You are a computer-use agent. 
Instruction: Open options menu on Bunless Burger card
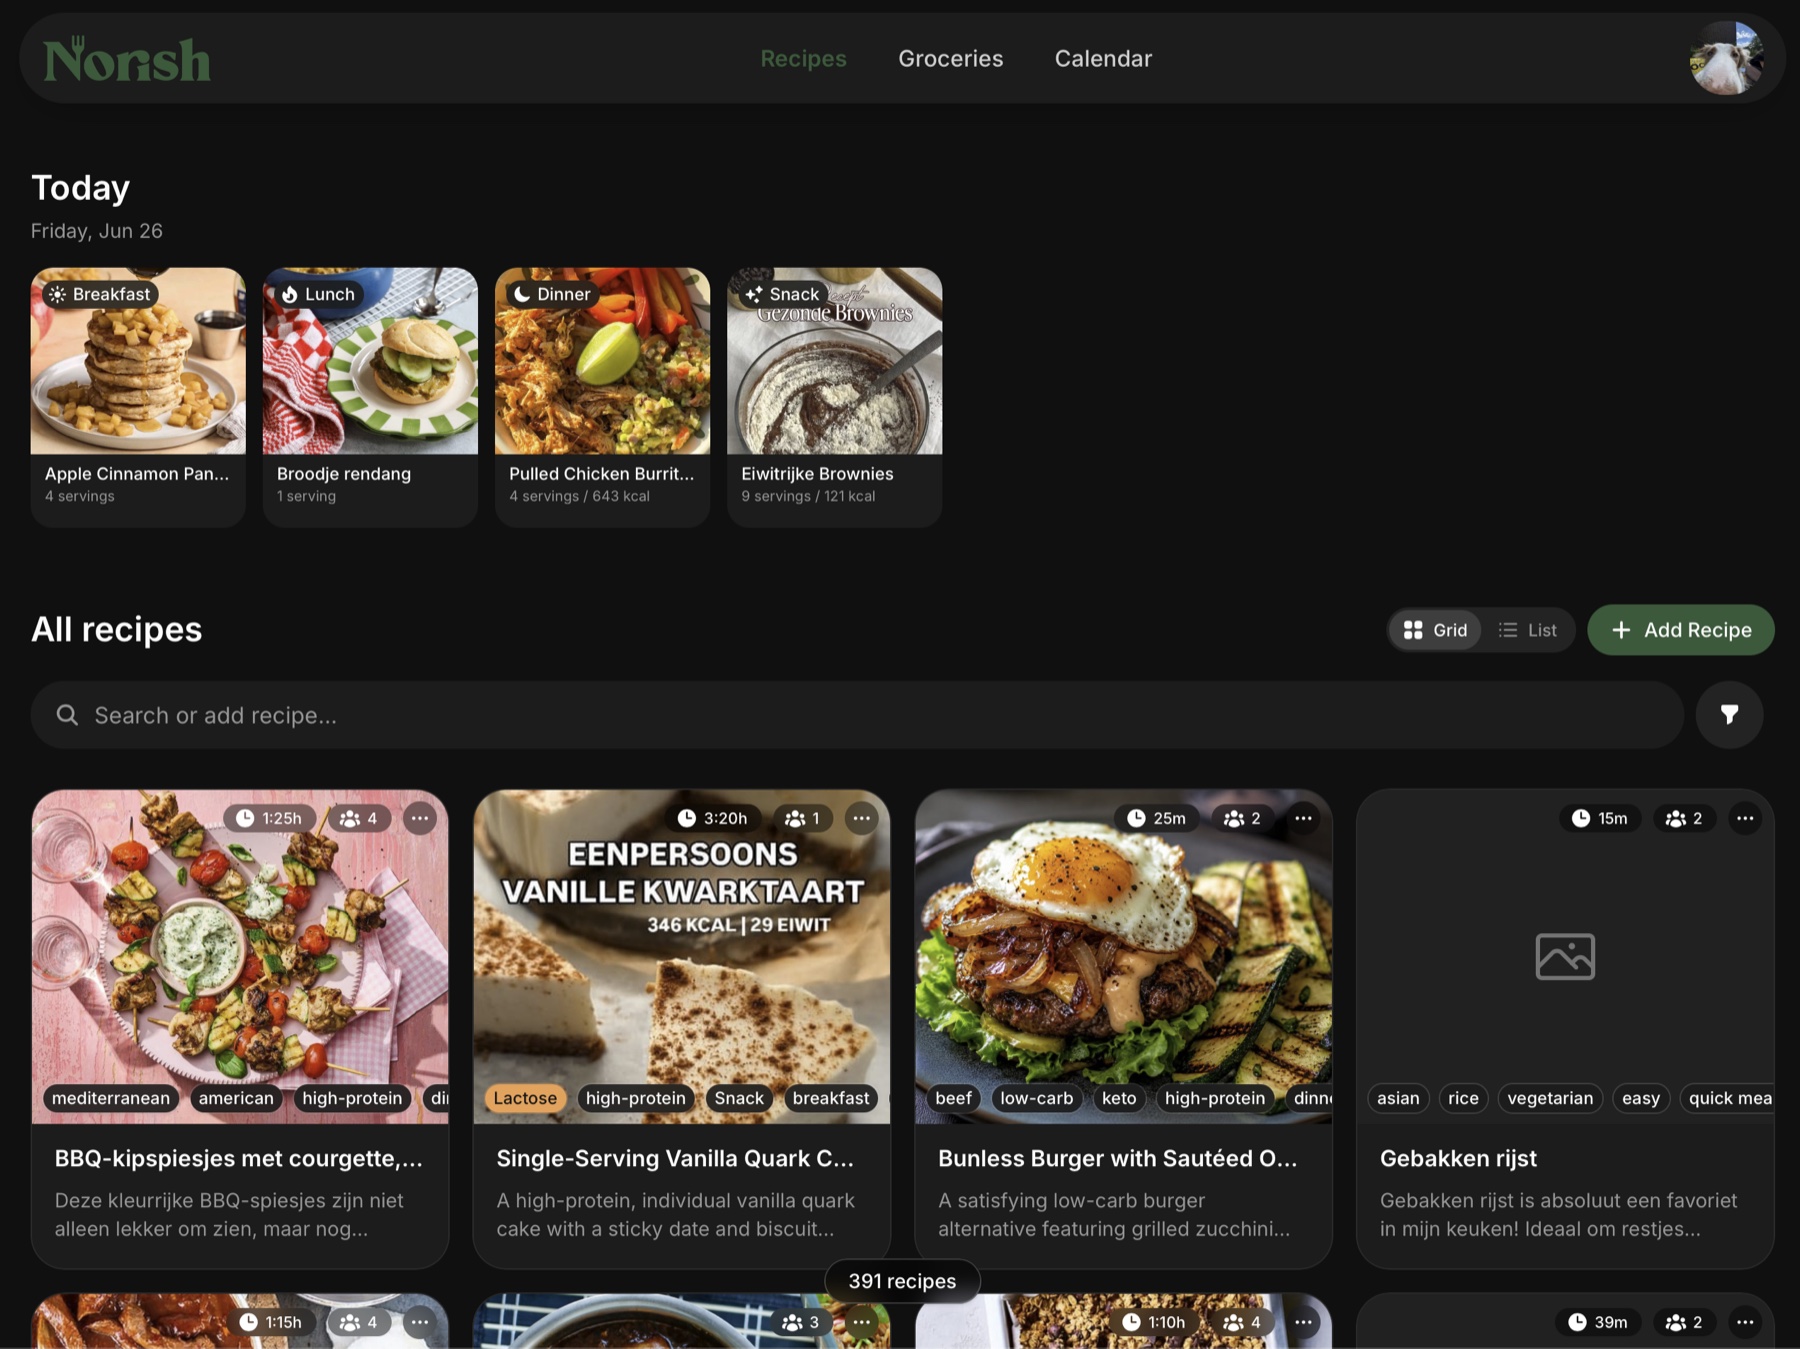point(1303,818)
